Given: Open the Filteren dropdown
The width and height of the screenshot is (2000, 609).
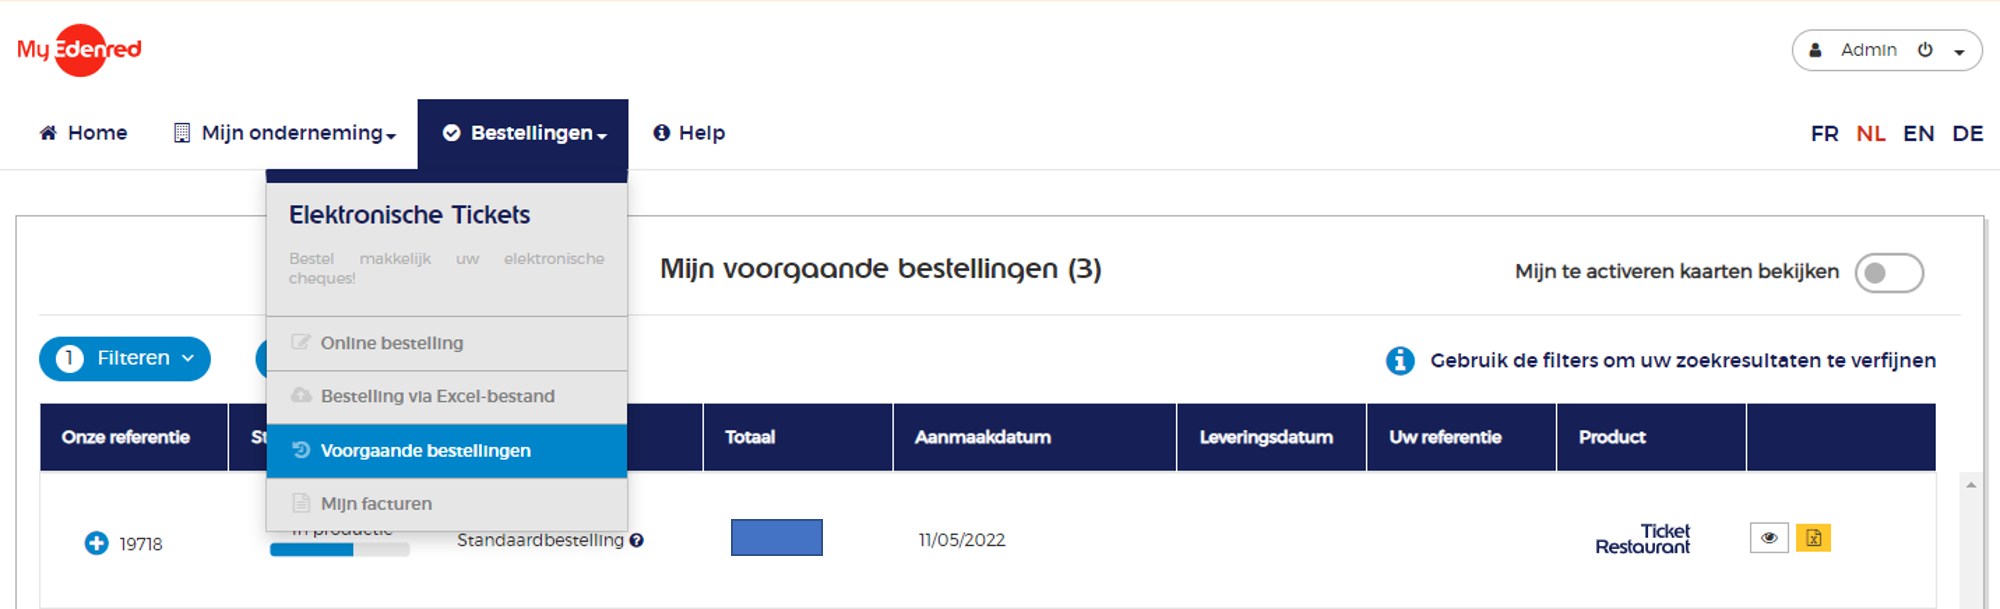Looking at the screenshot, I should point(125,359).
